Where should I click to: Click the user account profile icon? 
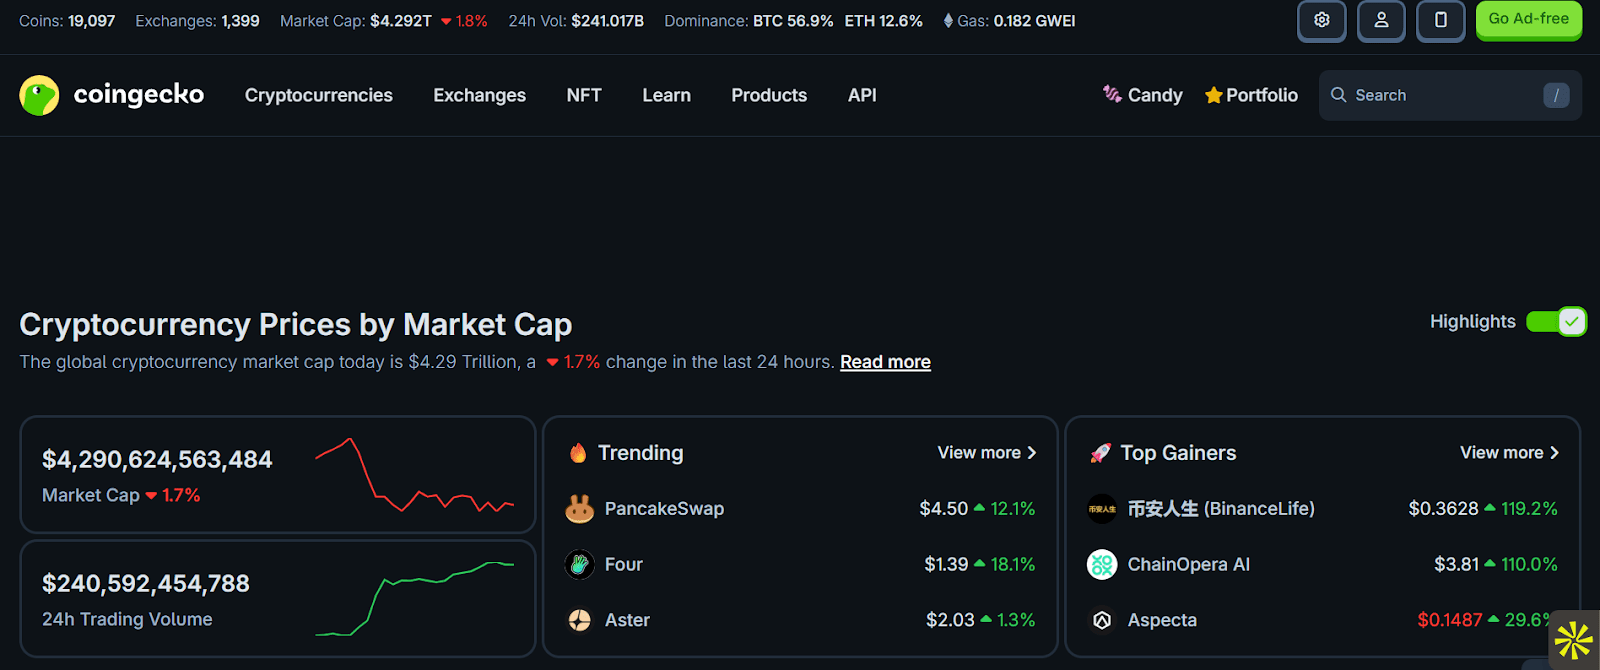(x=1381, y=20)
